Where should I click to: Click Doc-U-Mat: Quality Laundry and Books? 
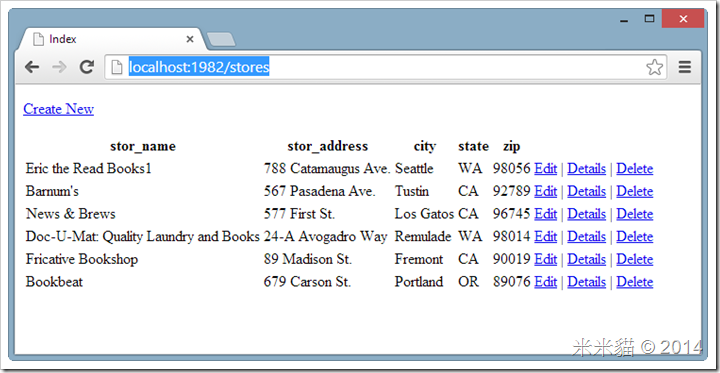(x=143, y=236)
